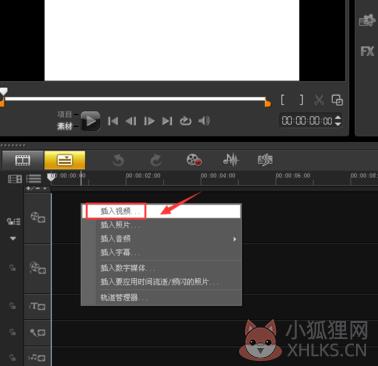Jump to the start with Home button
The width and height of the screenshot is (378, 366).
113,121
